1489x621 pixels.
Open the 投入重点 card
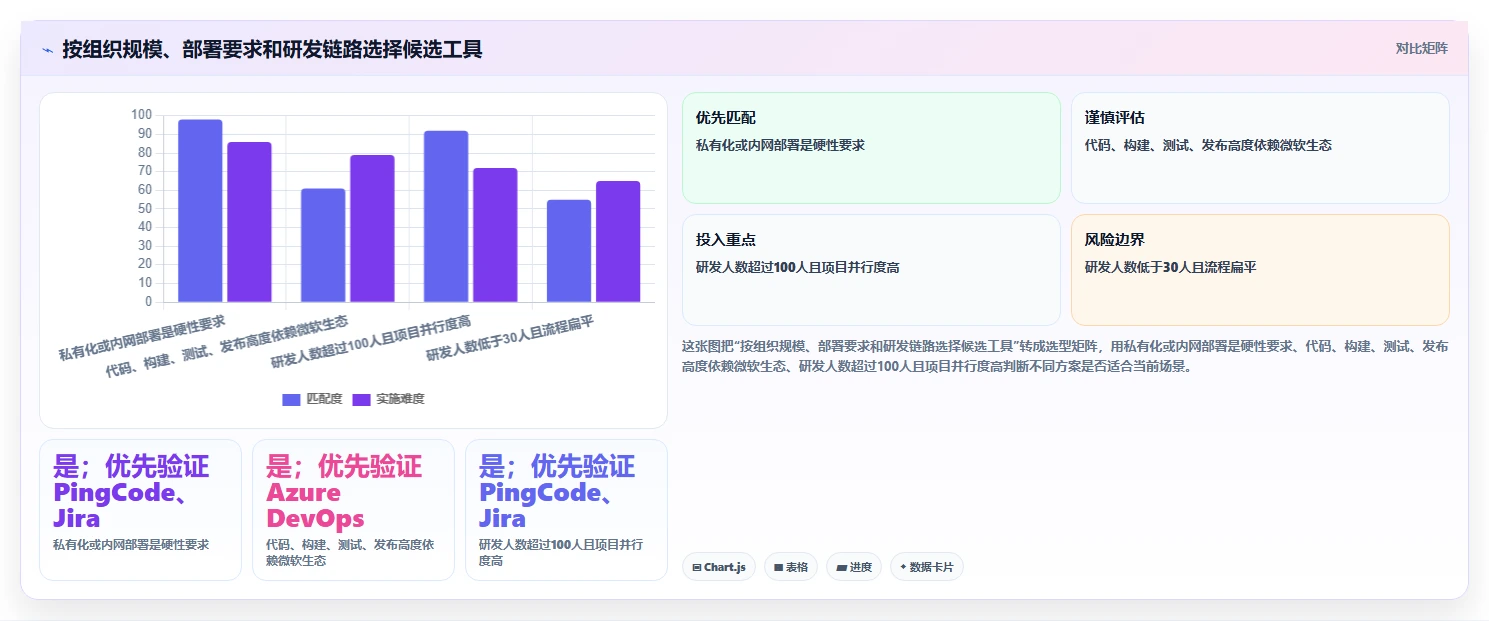[871, 270]
